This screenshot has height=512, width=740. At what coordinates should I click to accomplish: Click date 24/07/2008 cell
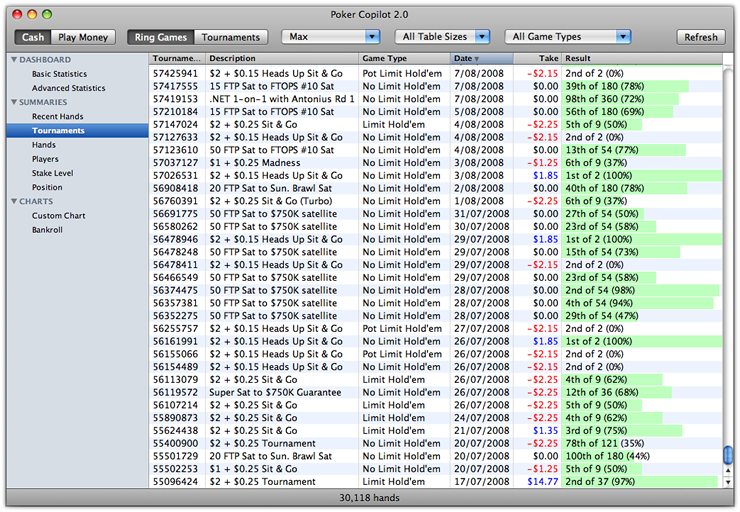coord(481,418)
